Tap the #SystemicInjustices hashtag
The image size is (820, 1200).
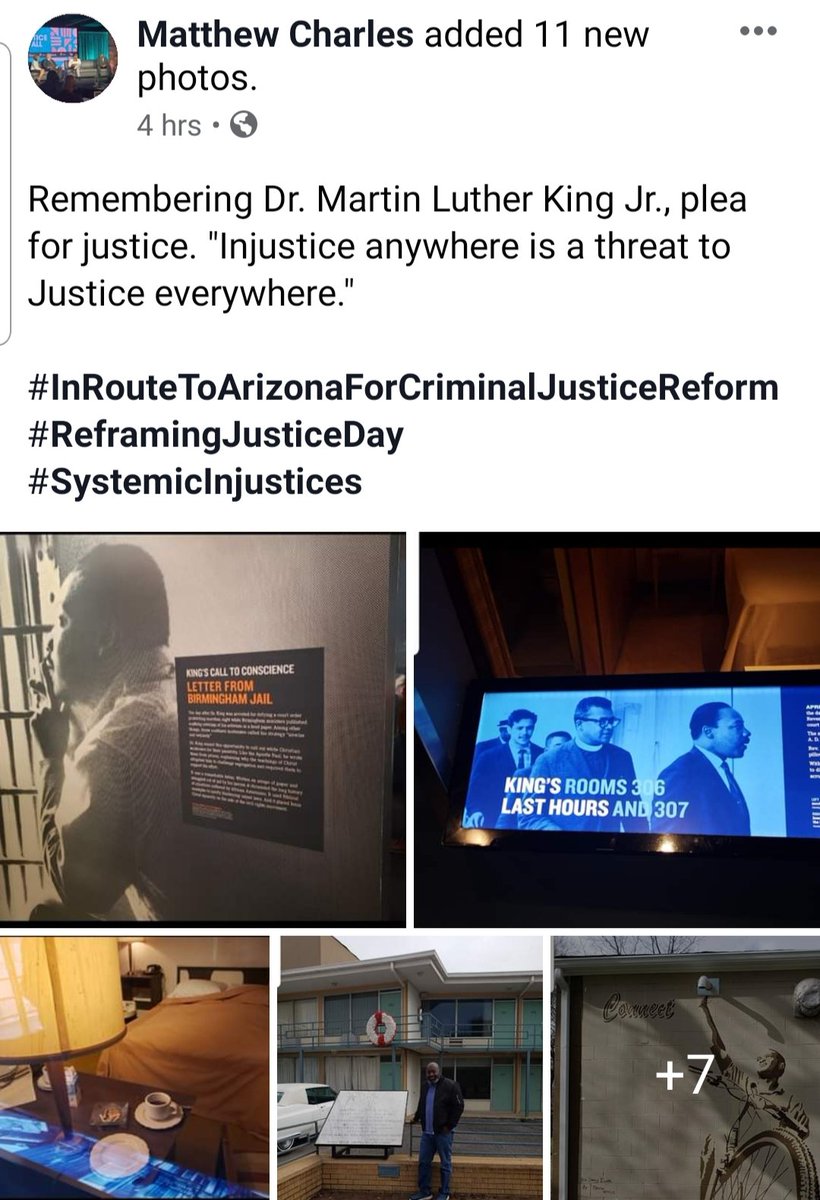coord(194,483)
